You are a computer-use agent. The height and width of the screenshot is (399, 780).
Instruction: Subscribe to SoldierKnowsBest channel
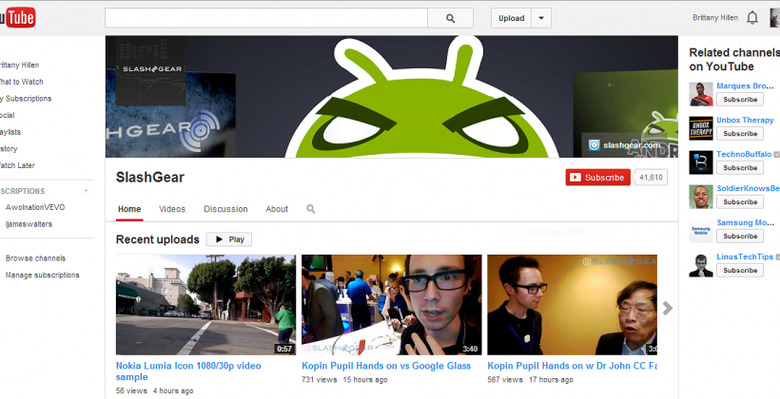point(740,202)
